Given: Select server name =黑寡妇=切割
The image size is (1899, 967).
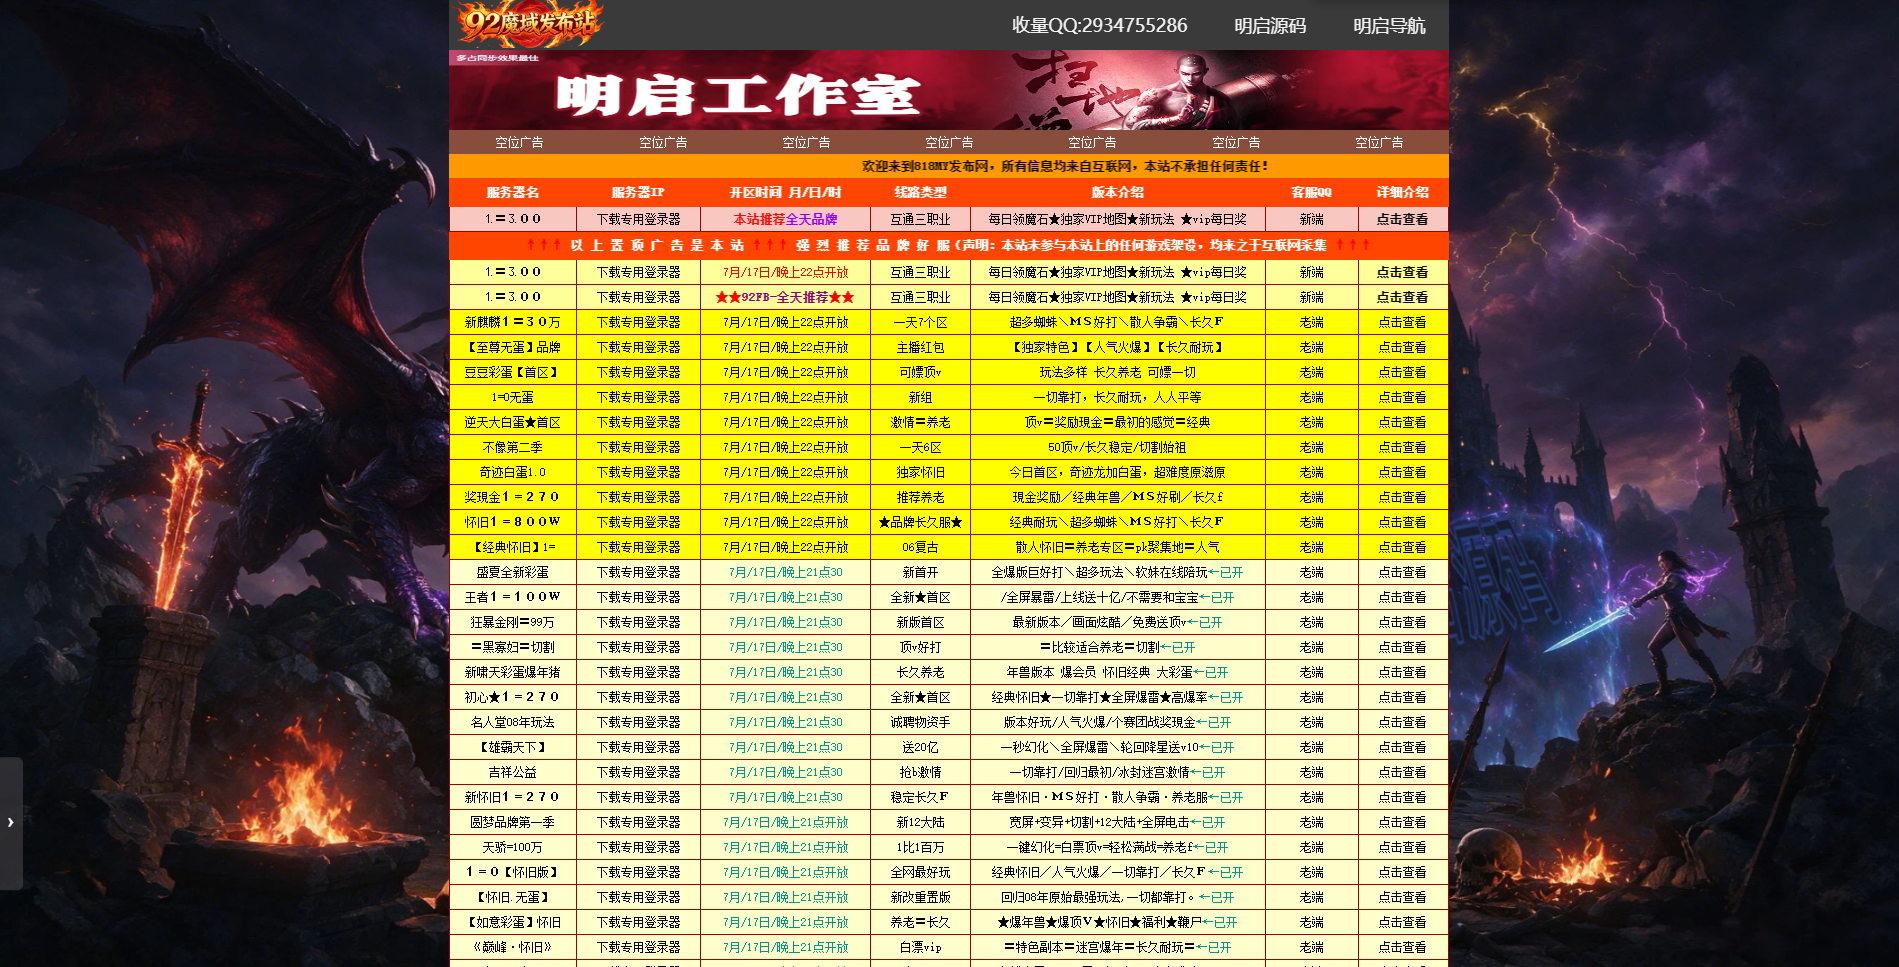Looking at the screenshot, I should pos(513,647).
